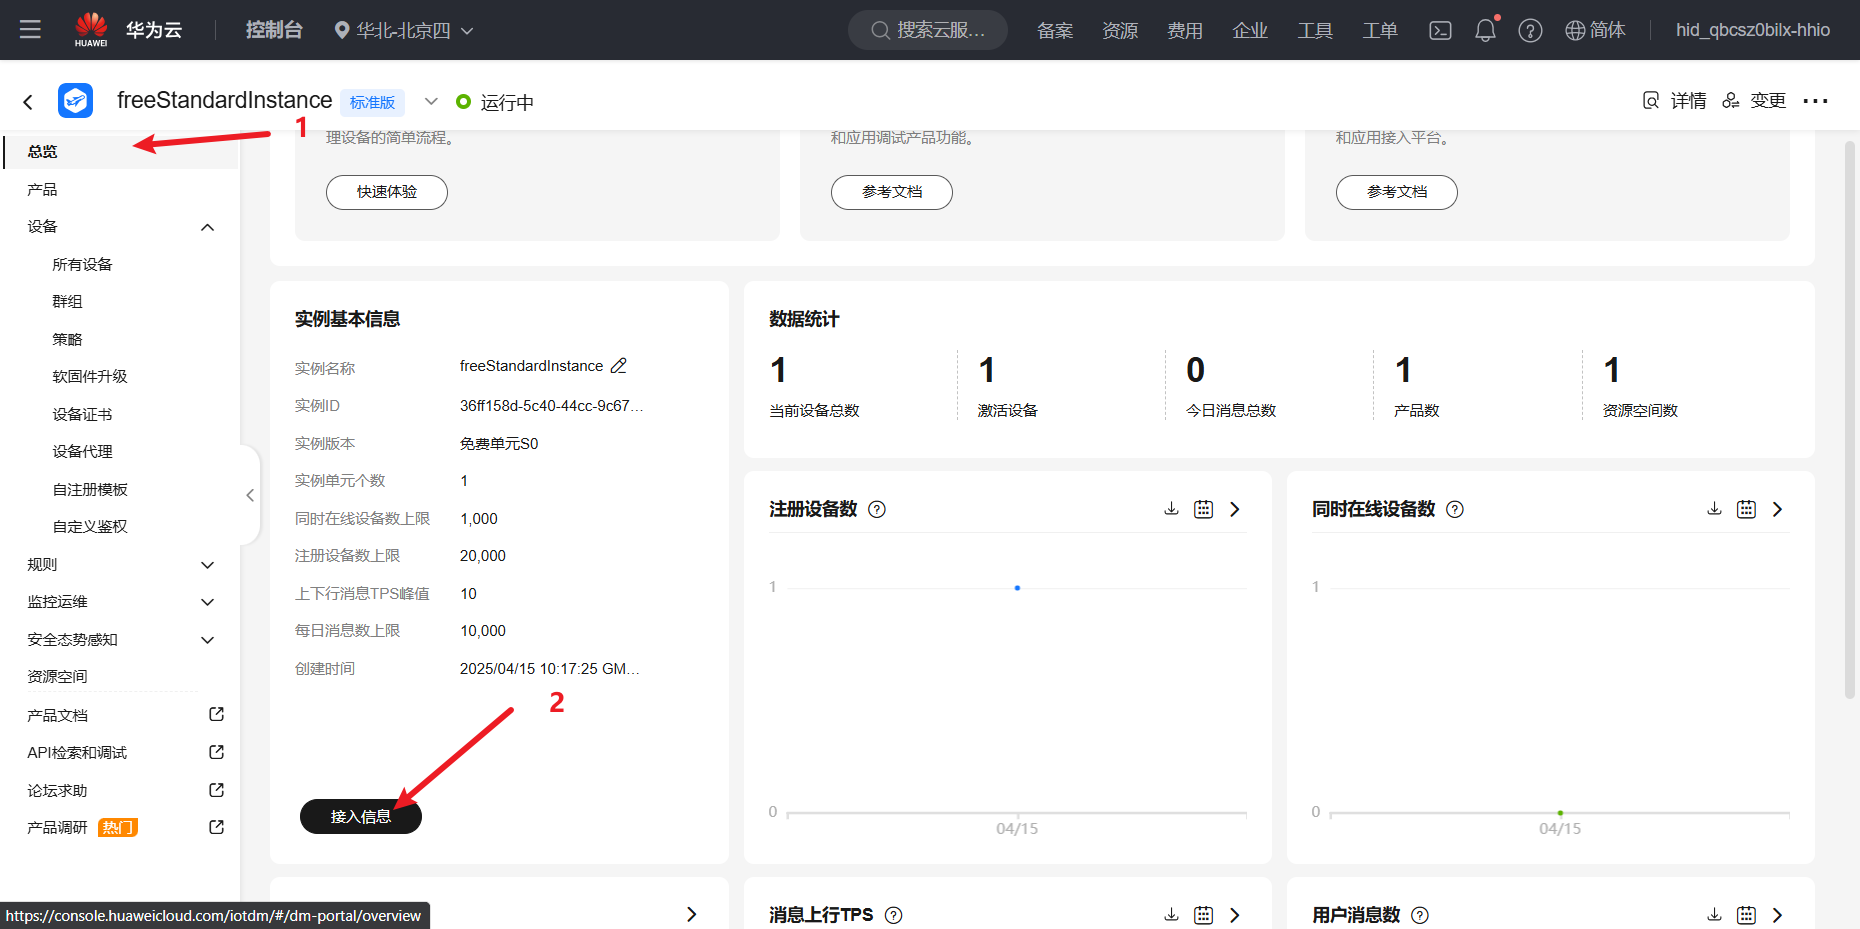Image resolution: width=1860 pixels, height=929 pixels.
Task: Click the IoT instance service icon
Action: [75, 100]
